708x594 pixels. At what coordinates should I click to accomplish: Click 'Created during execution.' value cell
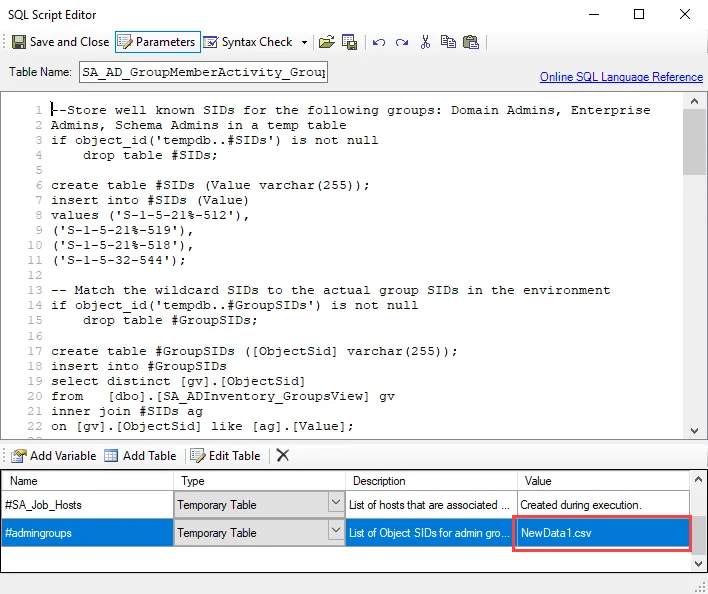tap(603, 505)
